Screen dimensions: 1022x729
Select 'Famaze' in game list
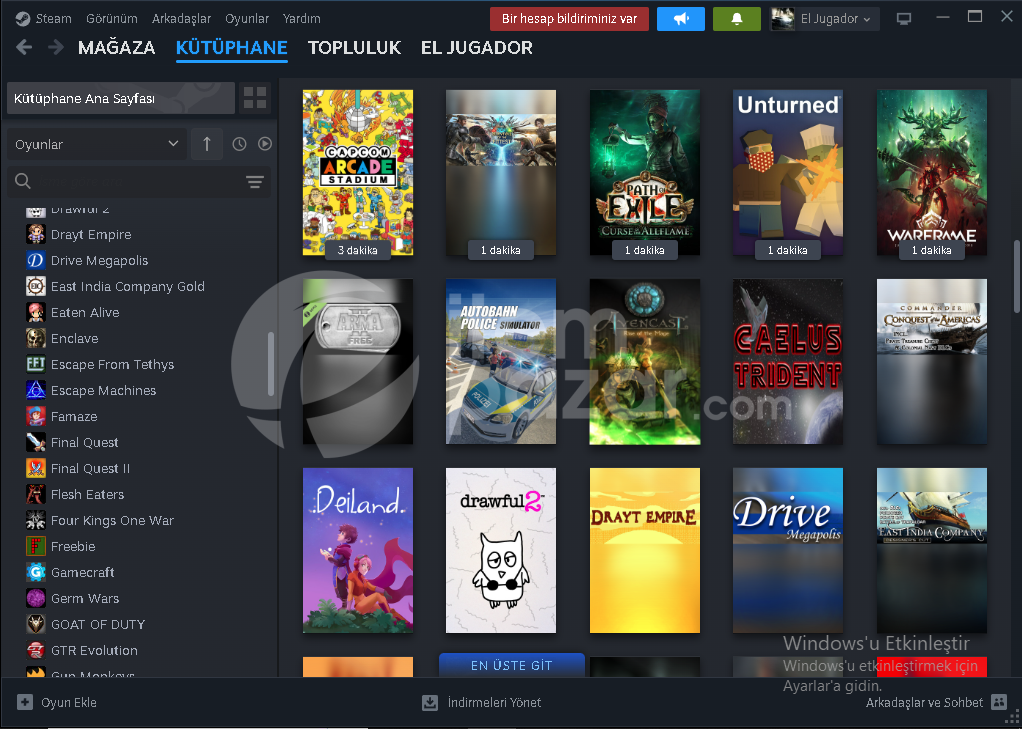(x=74, y=417)
